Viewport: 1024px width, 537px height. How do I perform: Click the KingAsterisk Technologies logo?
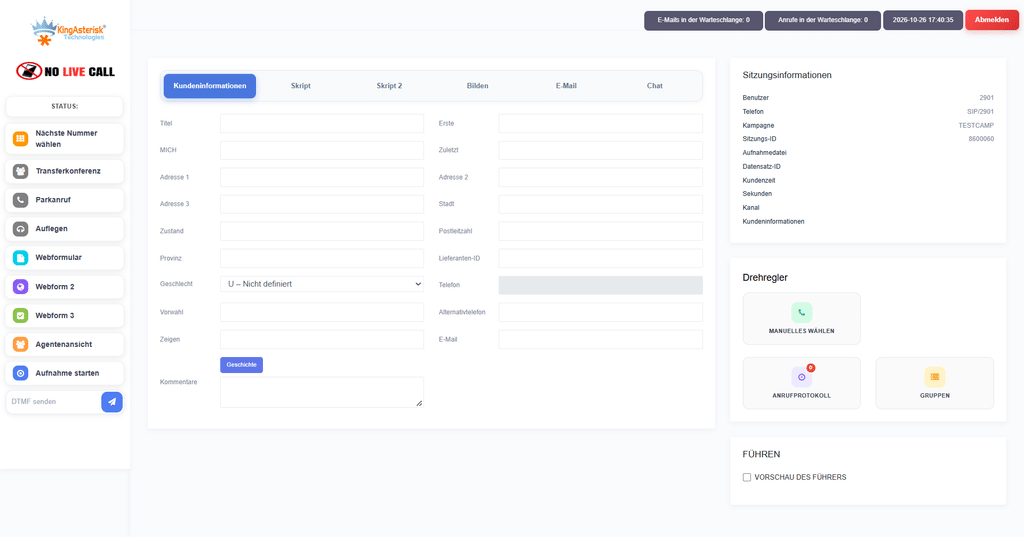68,31
